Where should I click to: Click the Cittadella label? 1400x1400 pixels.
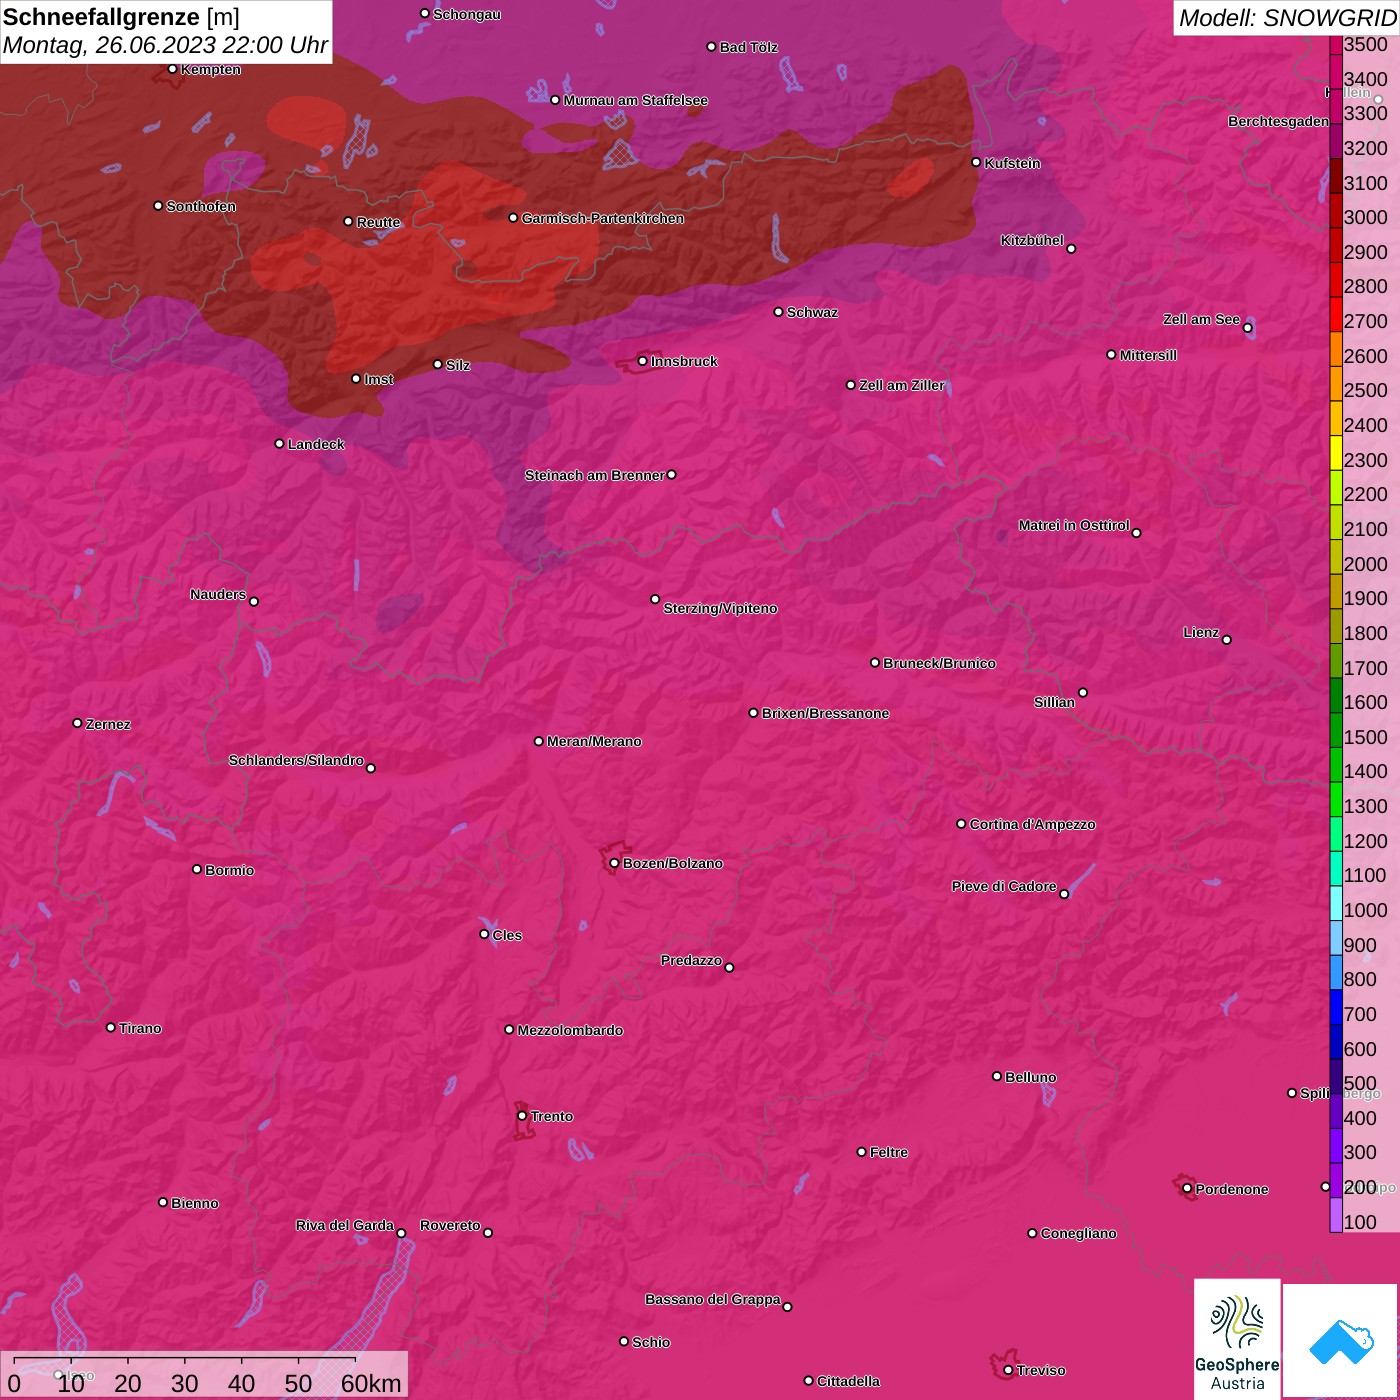click(x=848, y=1381)
